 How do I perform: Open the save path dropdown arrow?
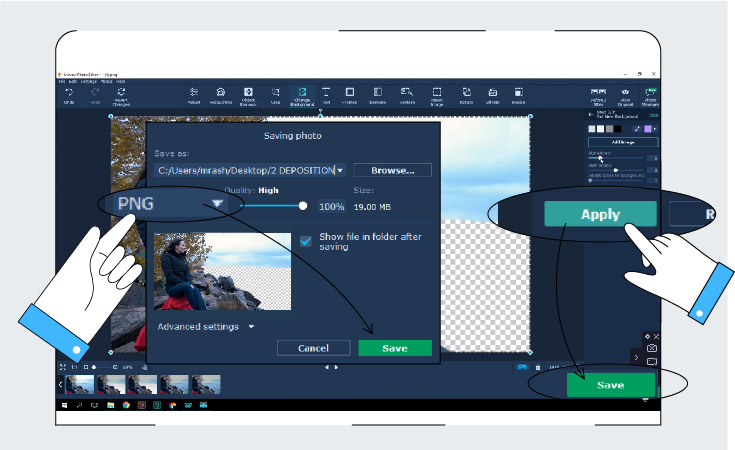click(x=340, y=170)
